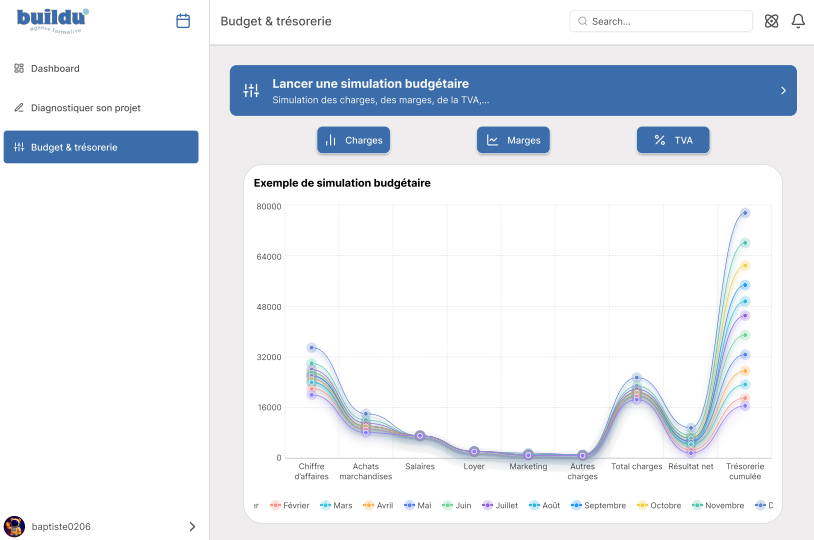
Task: Click the baptiste0206 user avatar
Action: pyautogui.click(x=14, y=526)
